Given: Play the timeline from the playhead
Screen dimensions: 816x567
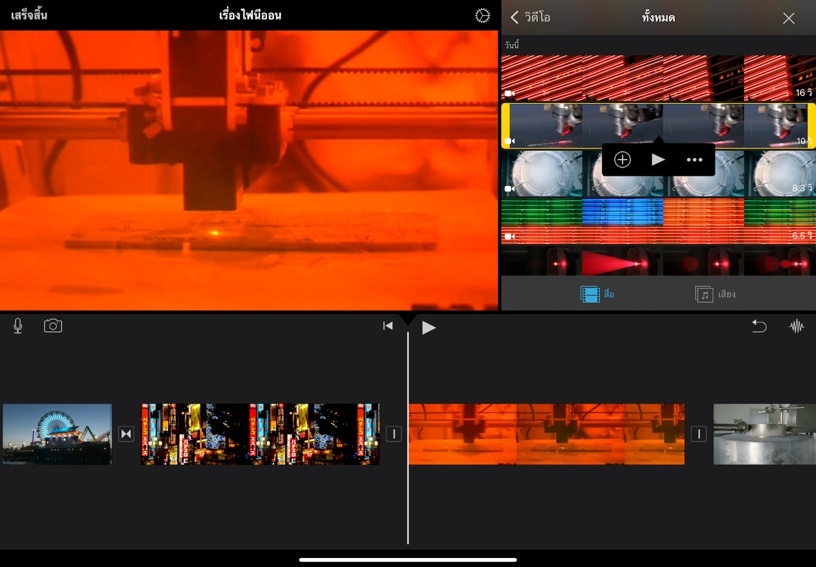Looking at the screenshot, I should point(429,327).
